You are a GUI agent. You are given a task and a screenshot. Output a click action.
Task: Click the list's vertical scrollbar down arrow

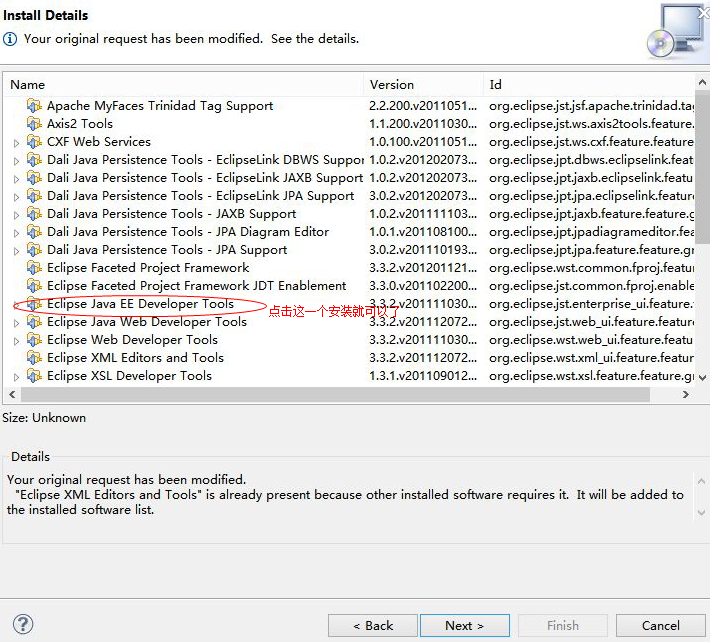coord(702,378)
